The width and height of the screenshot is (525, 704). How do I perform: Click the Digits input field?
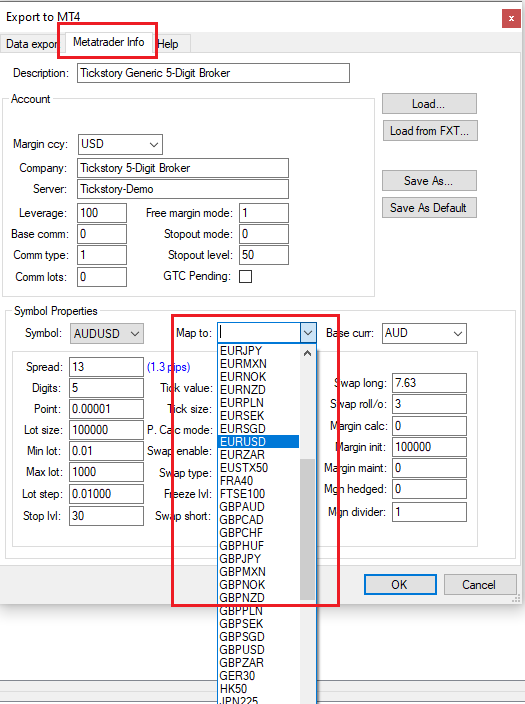[106, 388]
